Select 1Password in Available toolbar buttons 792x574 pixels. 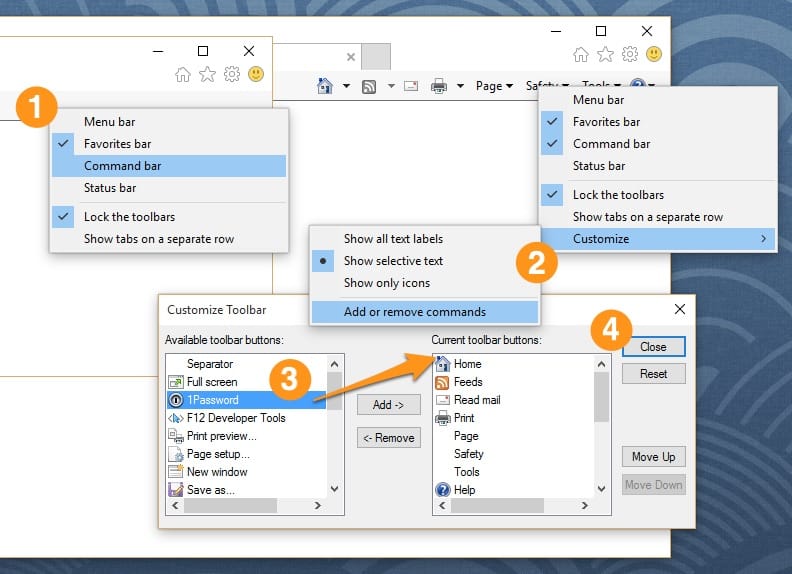tap(212, 400)
